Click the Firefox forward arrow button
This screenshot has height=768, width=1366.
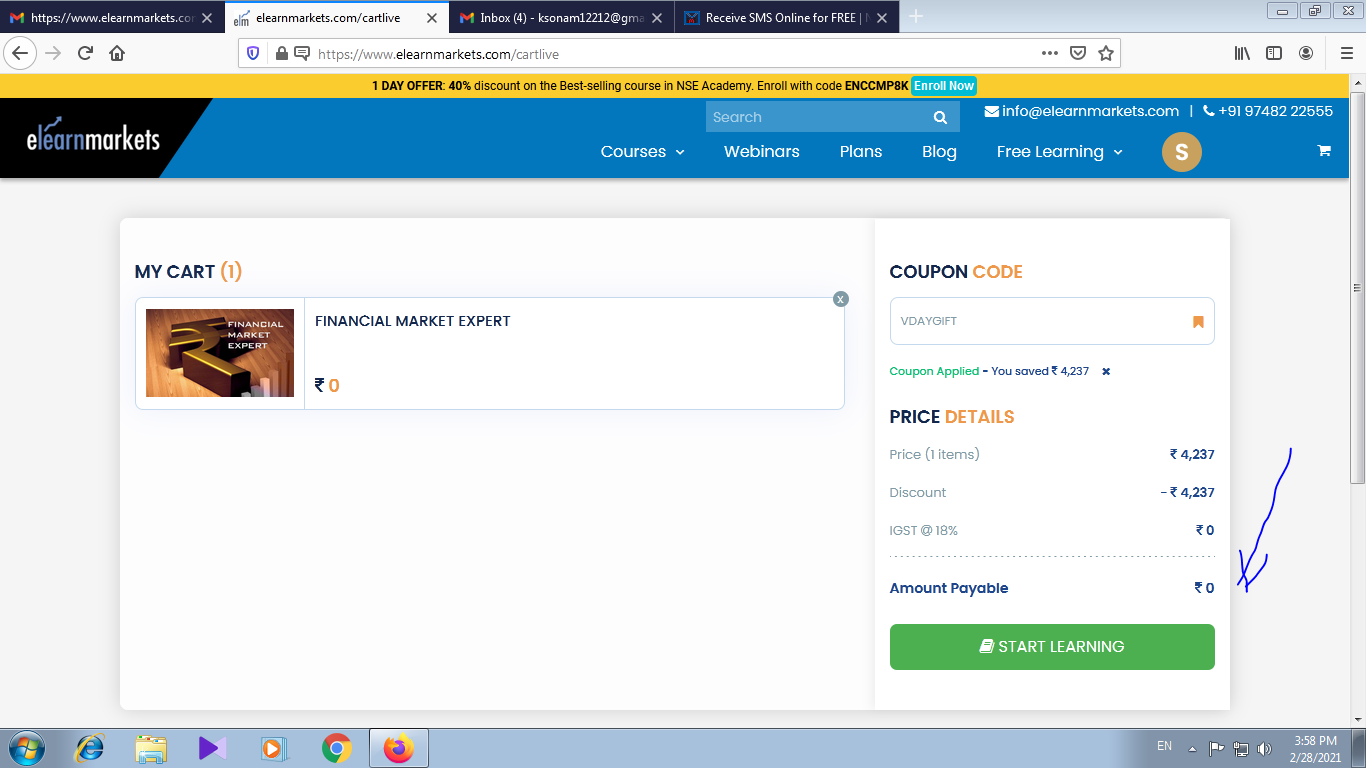[53, 53]
